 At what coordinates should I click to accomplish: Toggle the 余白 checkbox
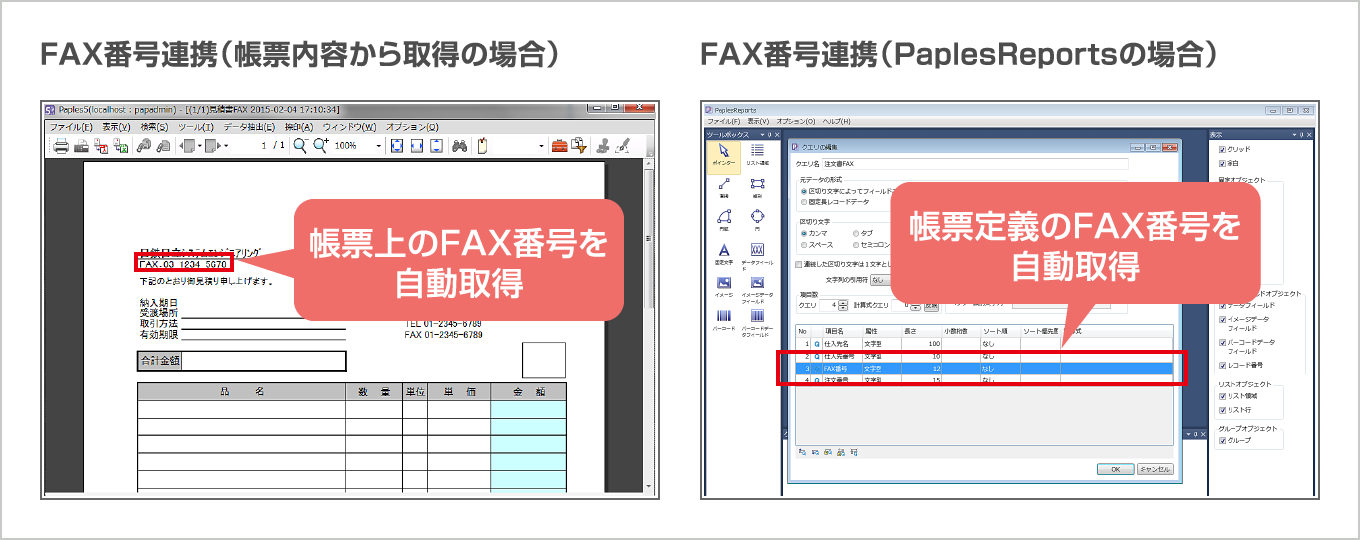point(1222,163)
